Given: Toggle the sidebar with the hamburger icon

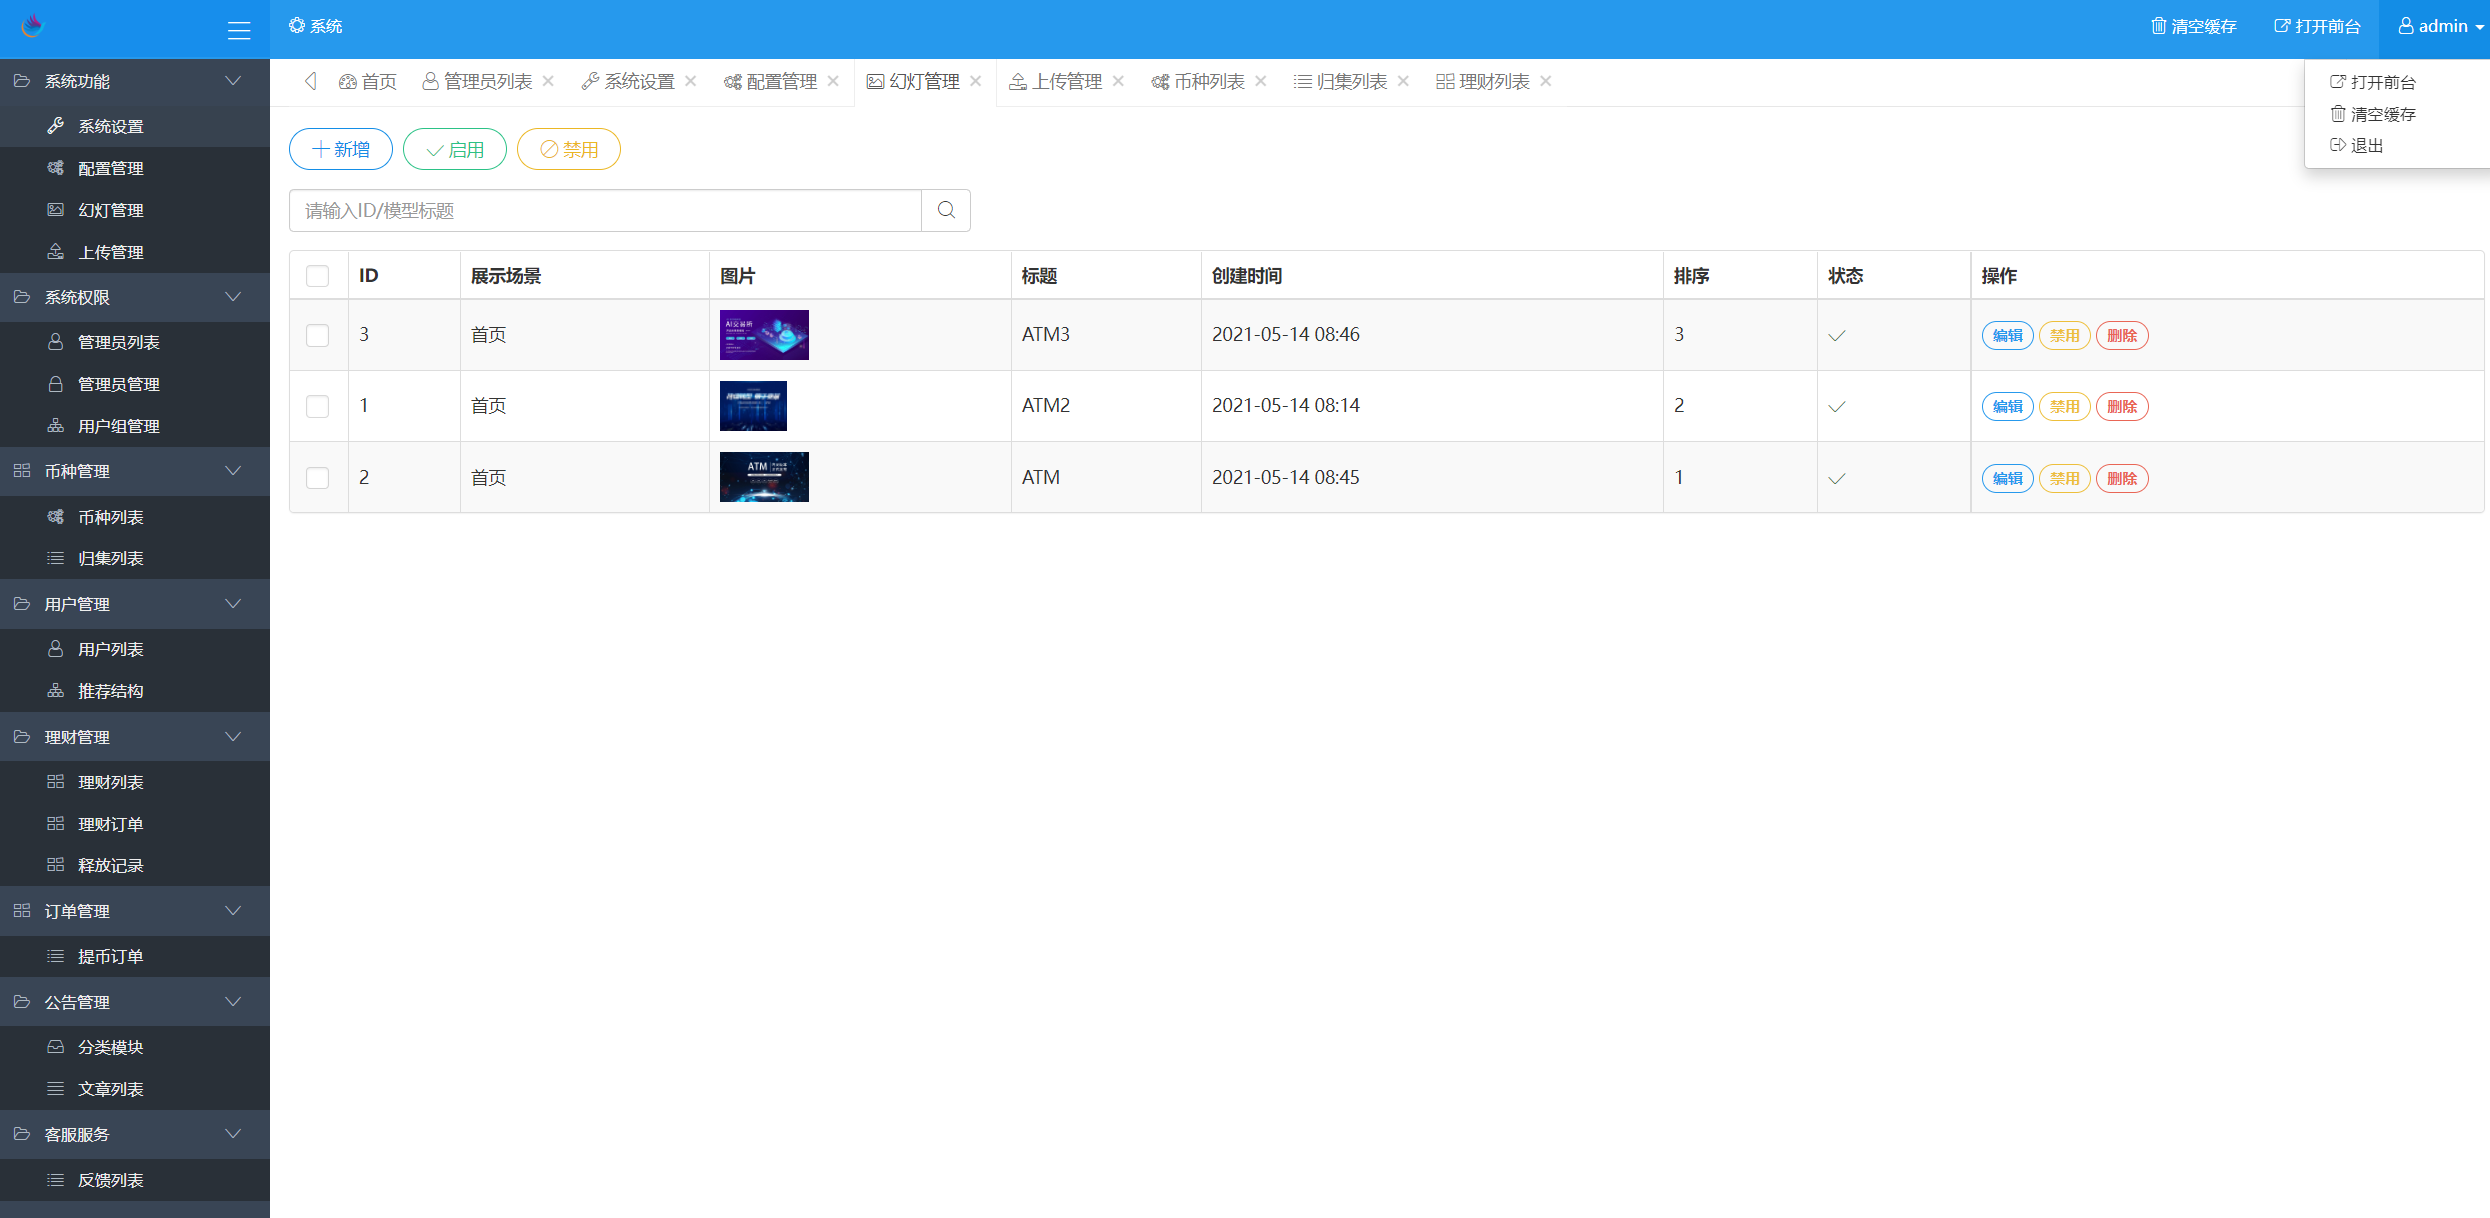Looking at the screenshot, I should pyautogui.click(x=239, y=30).
